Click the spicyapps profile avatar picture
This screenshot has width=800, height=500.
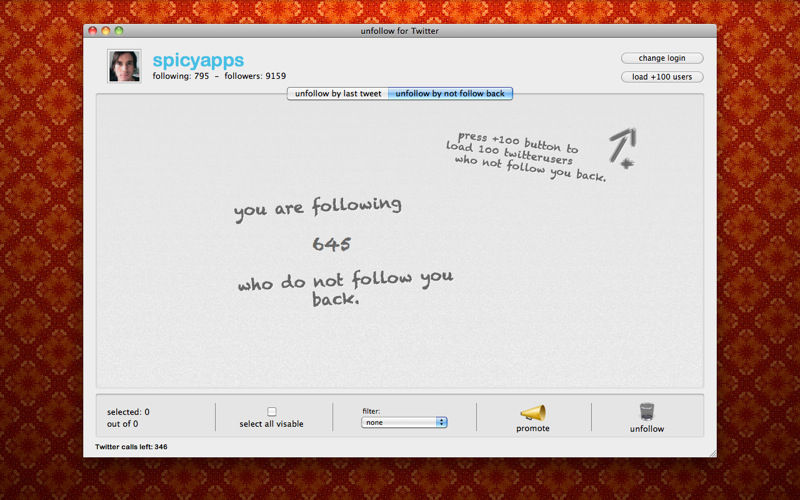click(x=124, y=66)
